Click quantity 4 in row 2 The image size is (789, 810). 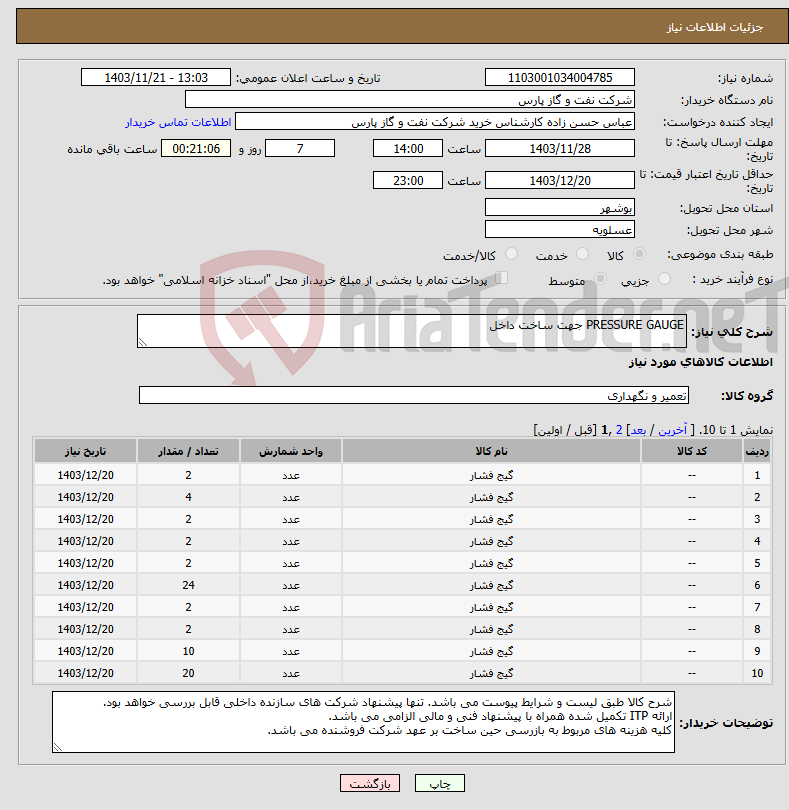tap(188, 497)
